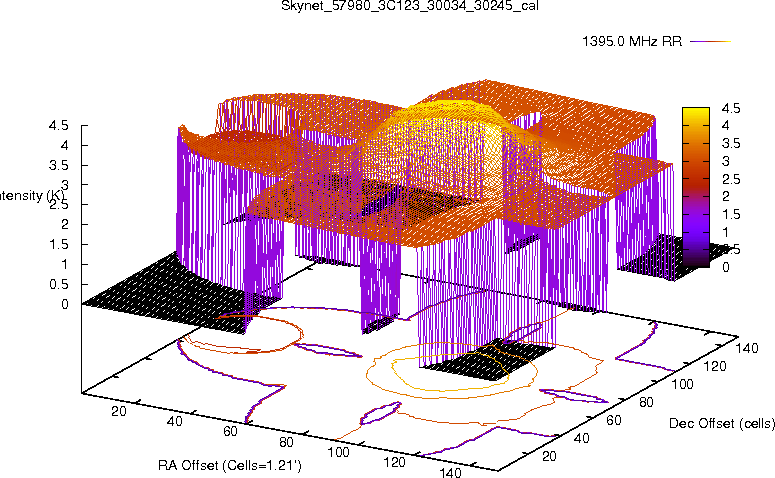Select the legend label 1395.0 MHz RR

[x=632, y=42]
